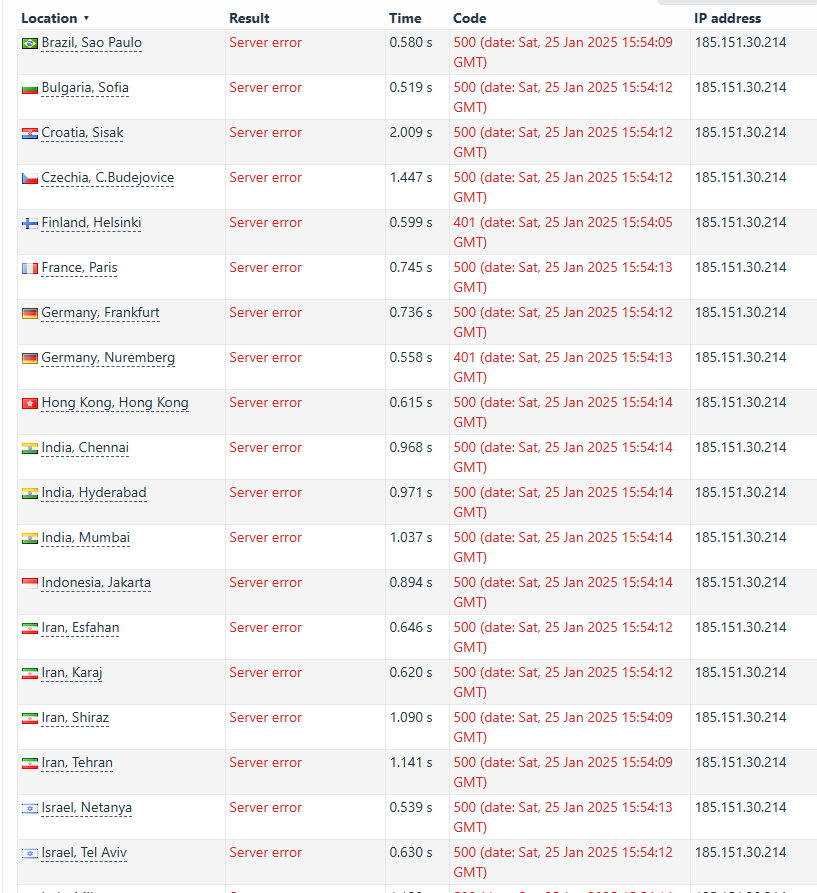Screen dimensions: 817x893
Task: Open the India, Mumbai location link
Action: (85, 538)
